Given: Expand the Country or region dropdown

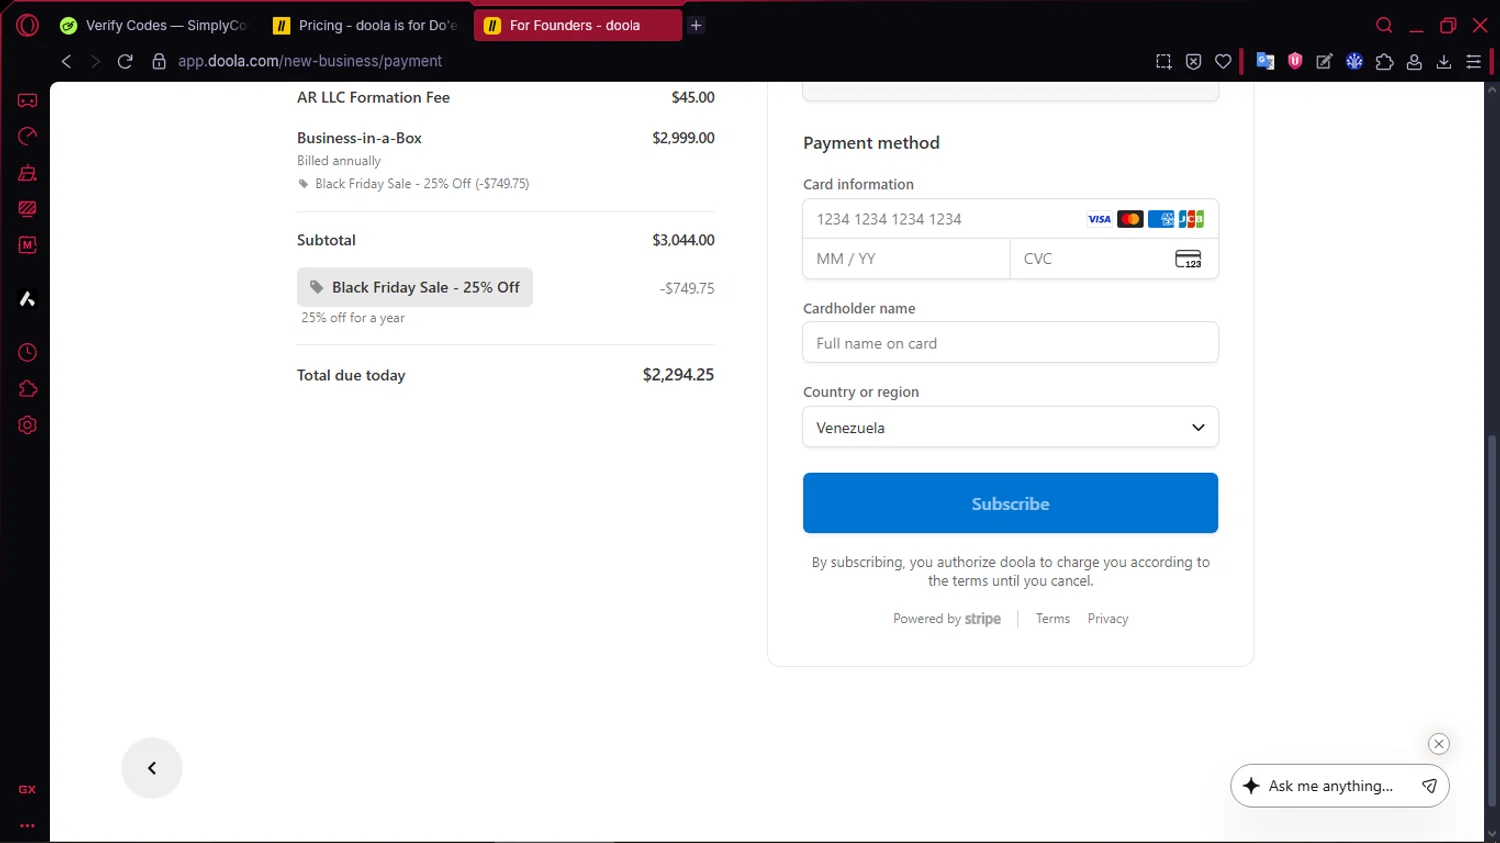Looking at the screenshot, I should tap(1010, 427).
